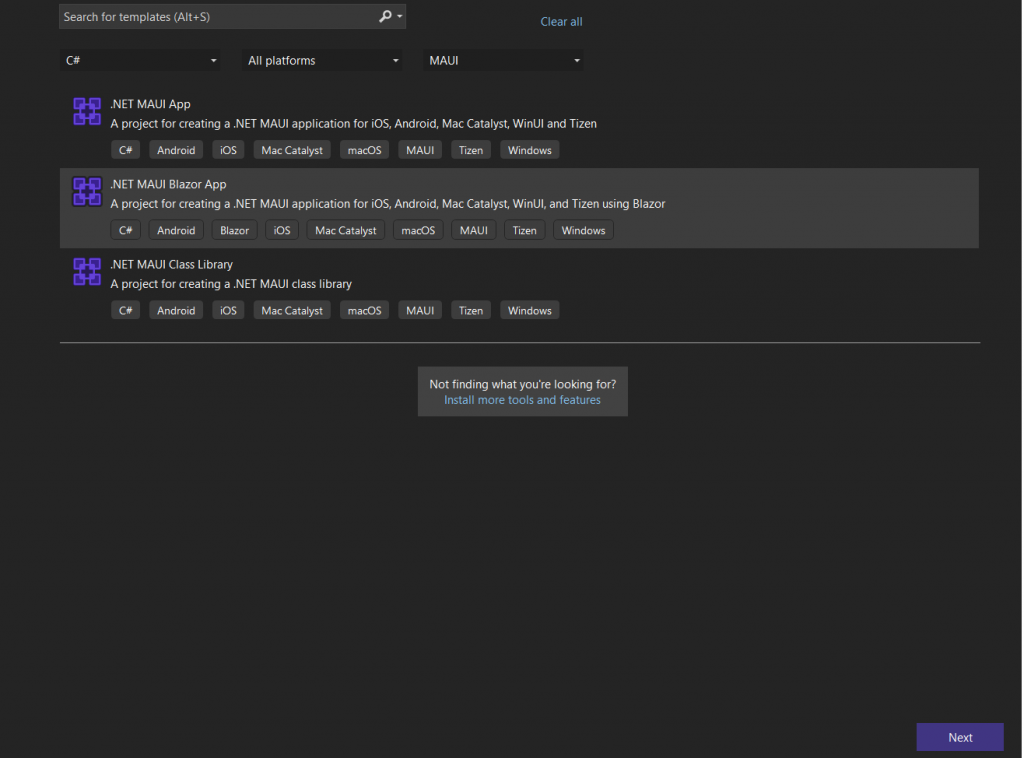Click the search magnifier icon
The width and height of the screenshot is (1024, 758).
coord(385,16)
